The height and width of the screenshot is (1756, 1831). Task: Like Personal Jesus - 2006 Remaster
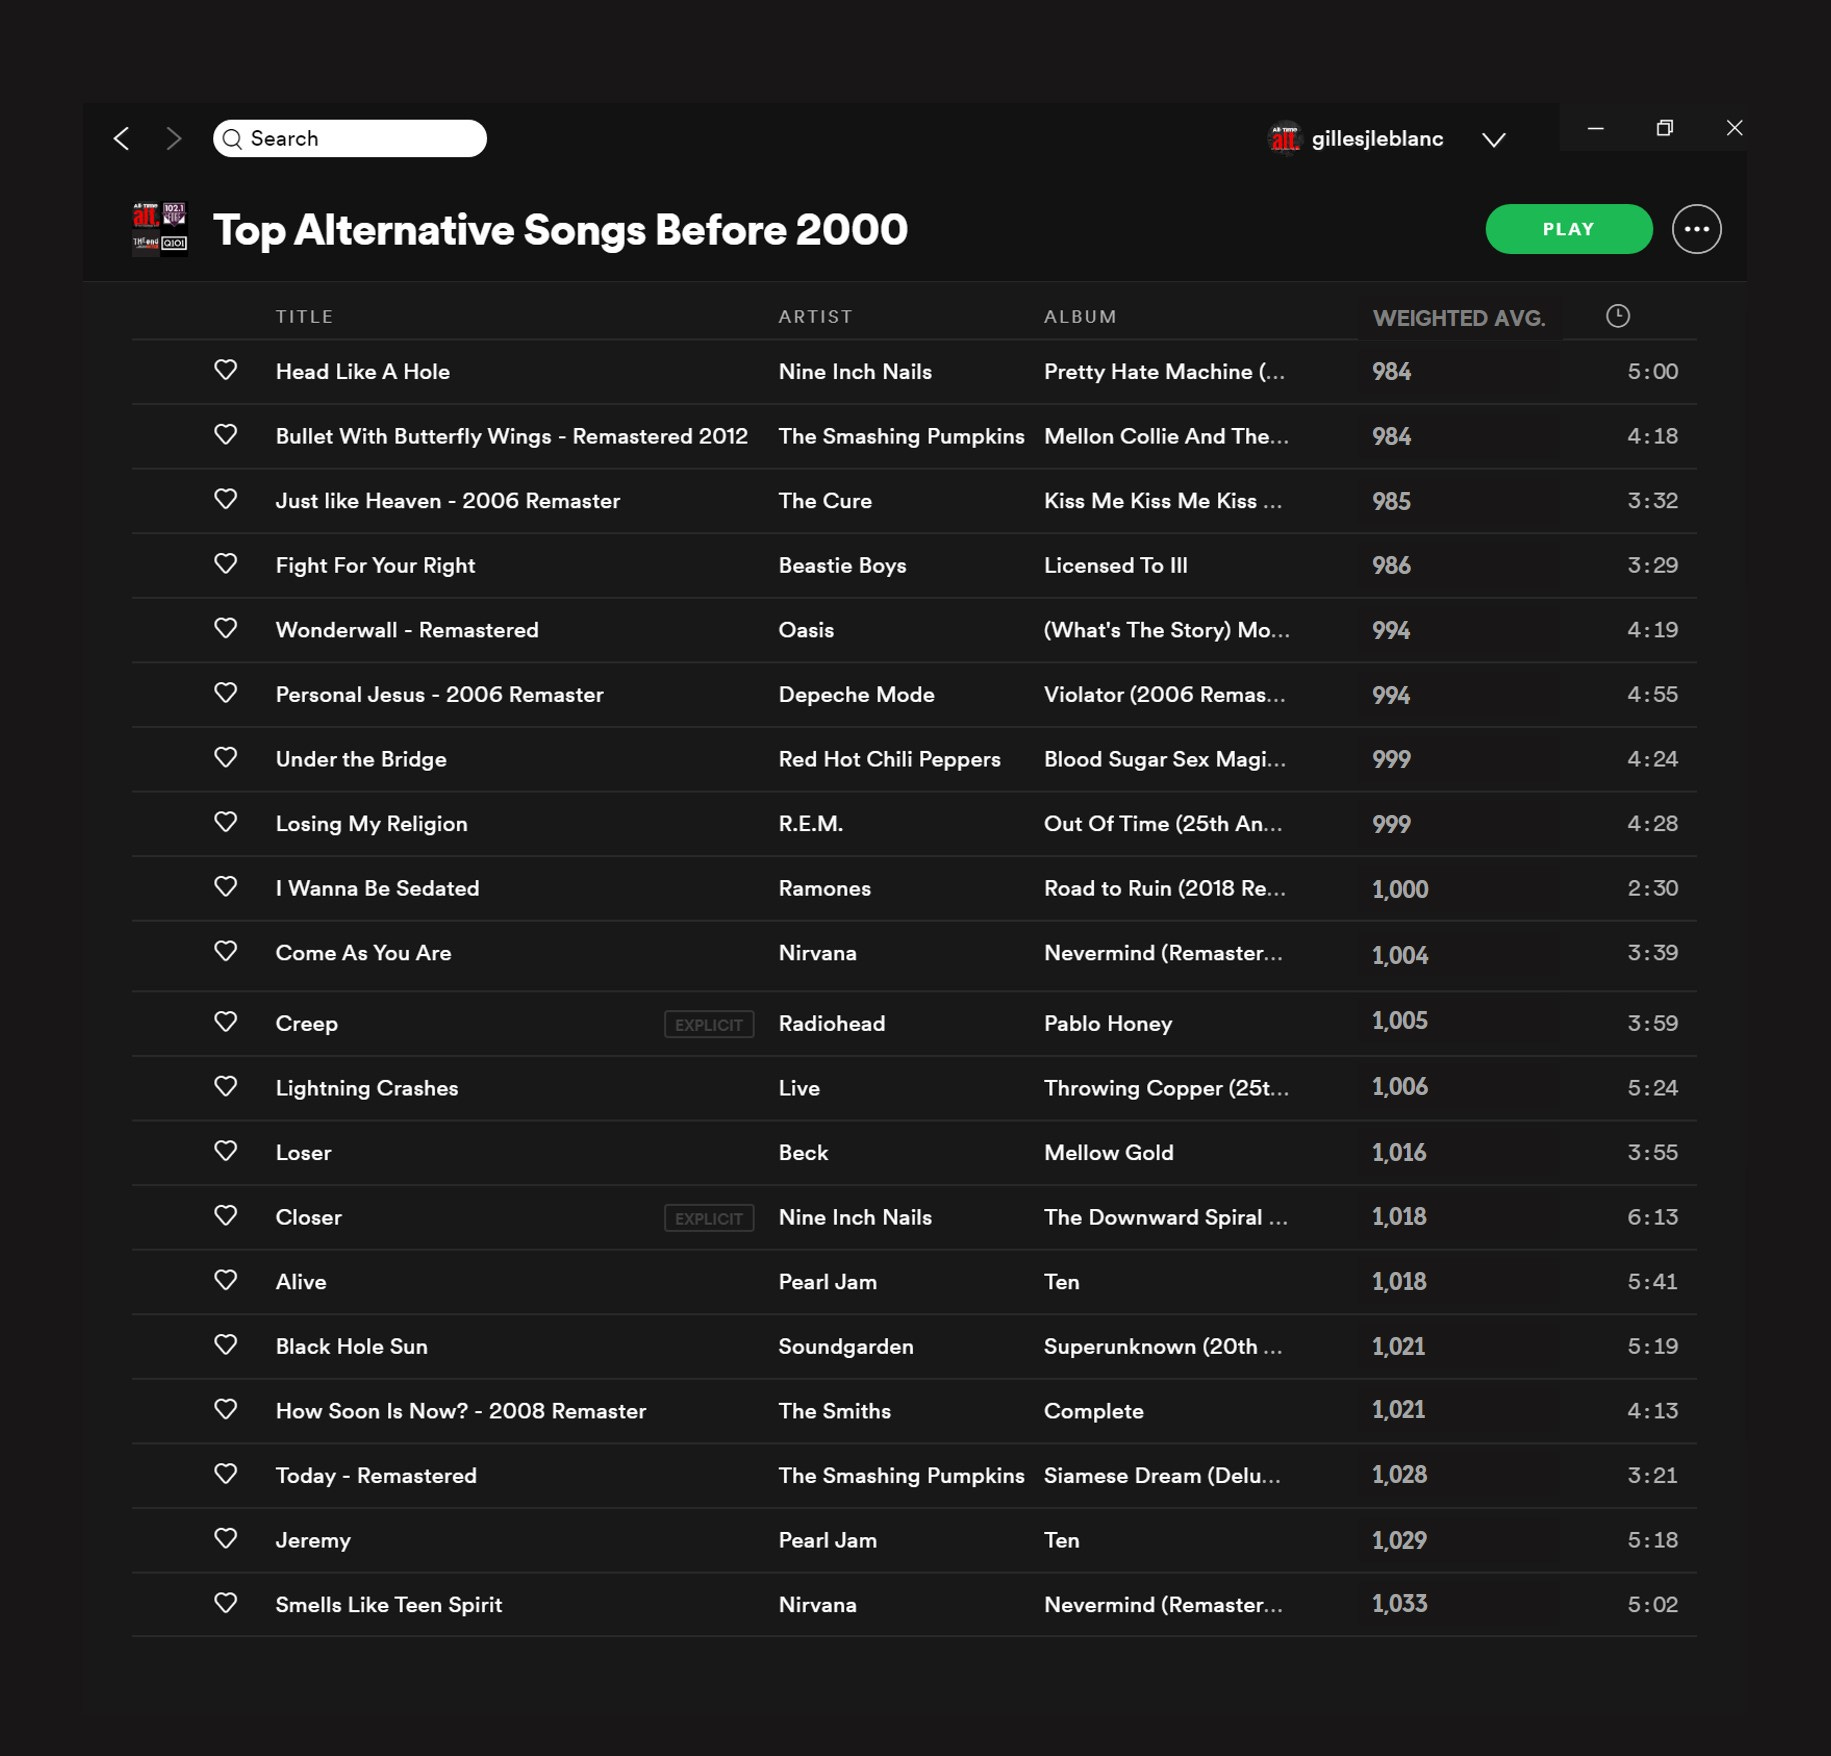(x=225, y=693)
